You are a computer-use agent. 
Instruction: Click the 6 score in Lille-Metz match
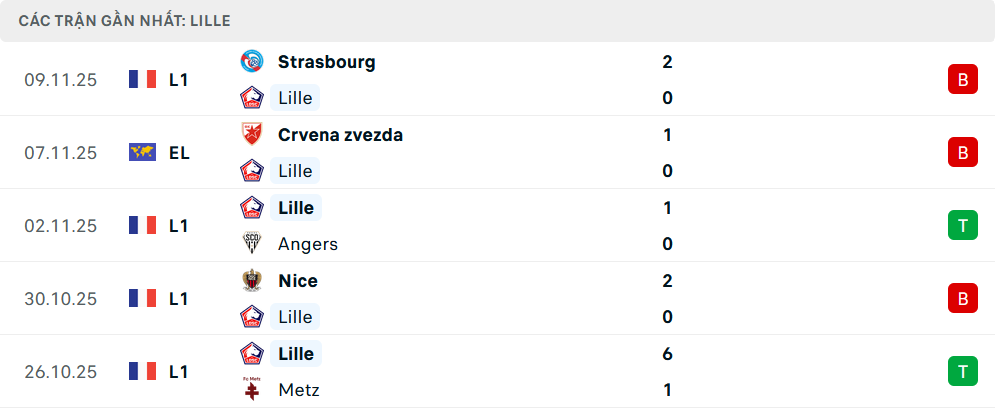(667, 354)
